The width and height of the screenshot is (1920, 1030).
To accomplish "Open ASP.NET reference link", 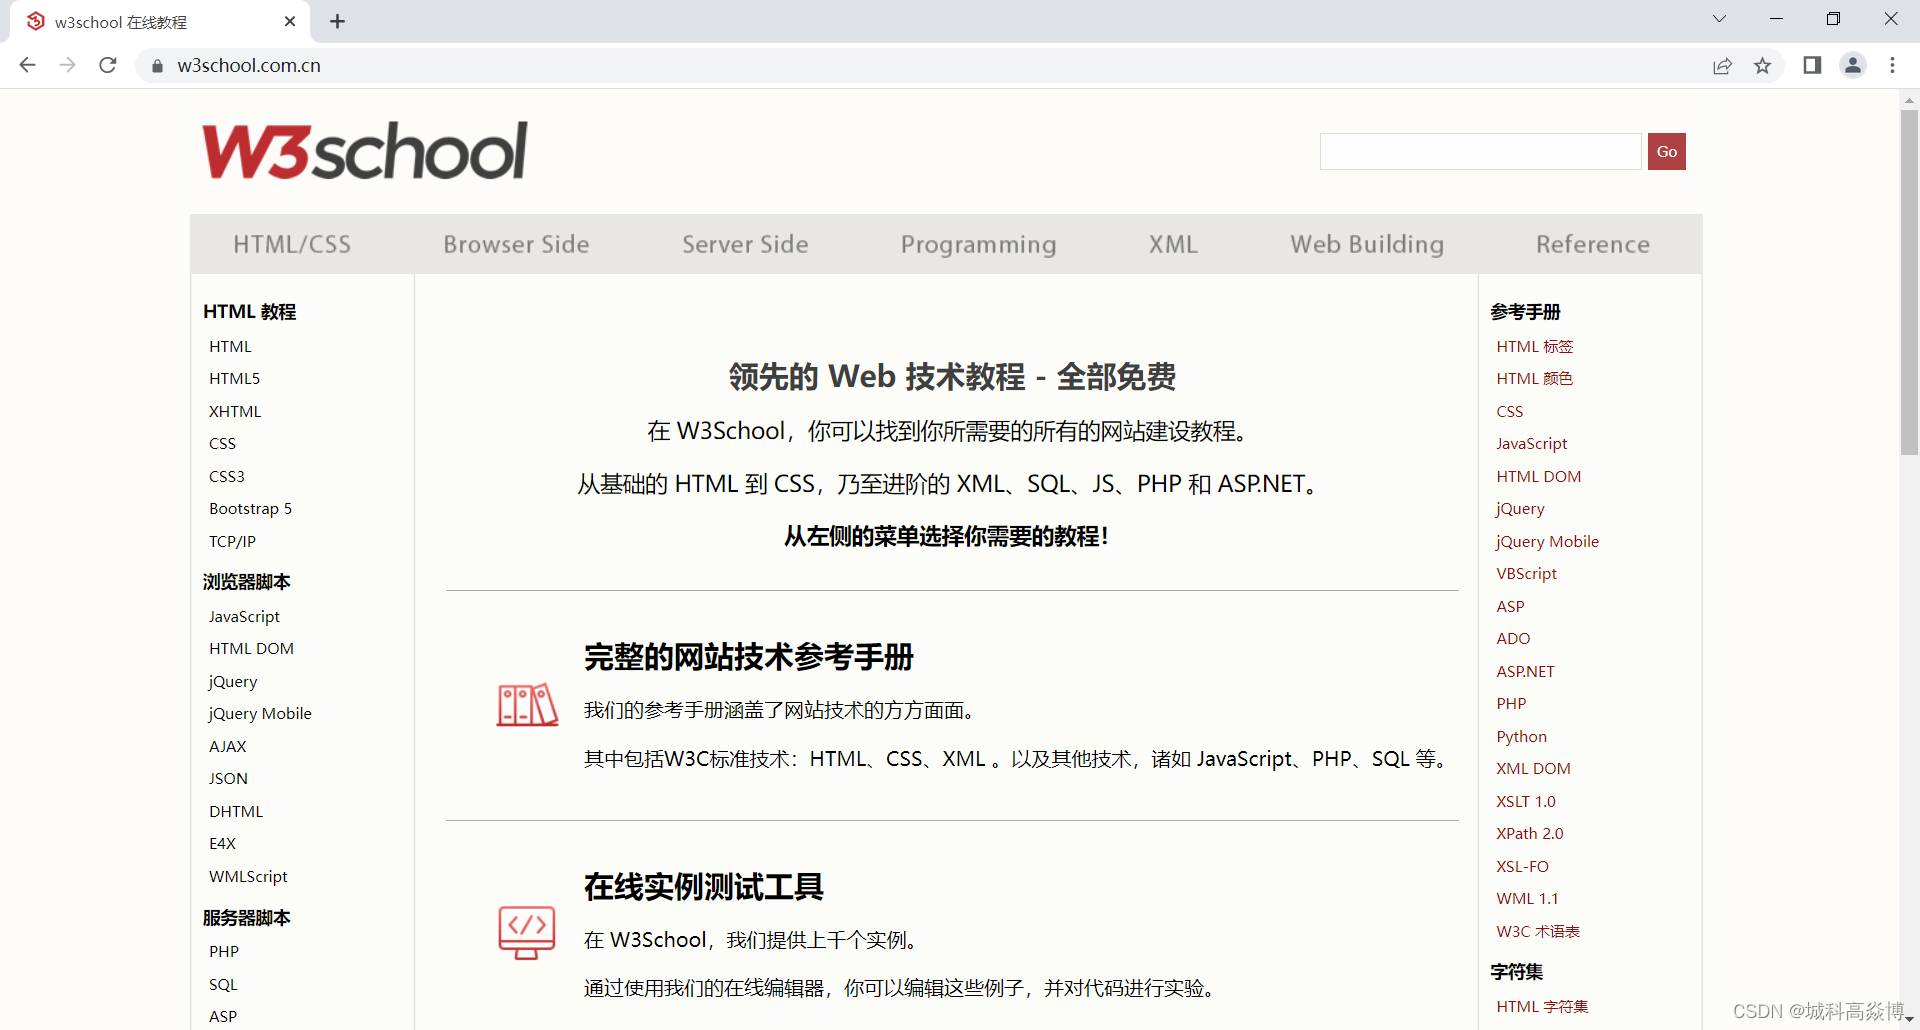I will pyautogui.click(x=1525, y=671).
